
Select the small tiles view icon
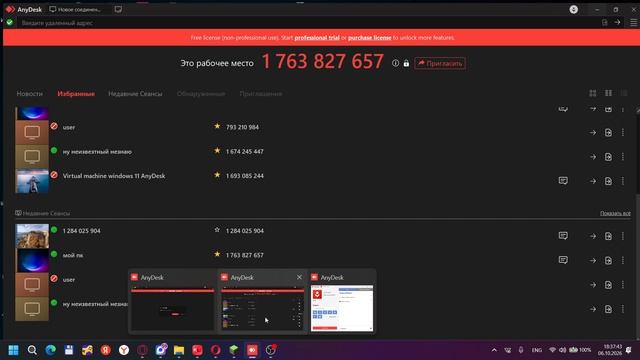pyautogui.click(x=608, y=93)
